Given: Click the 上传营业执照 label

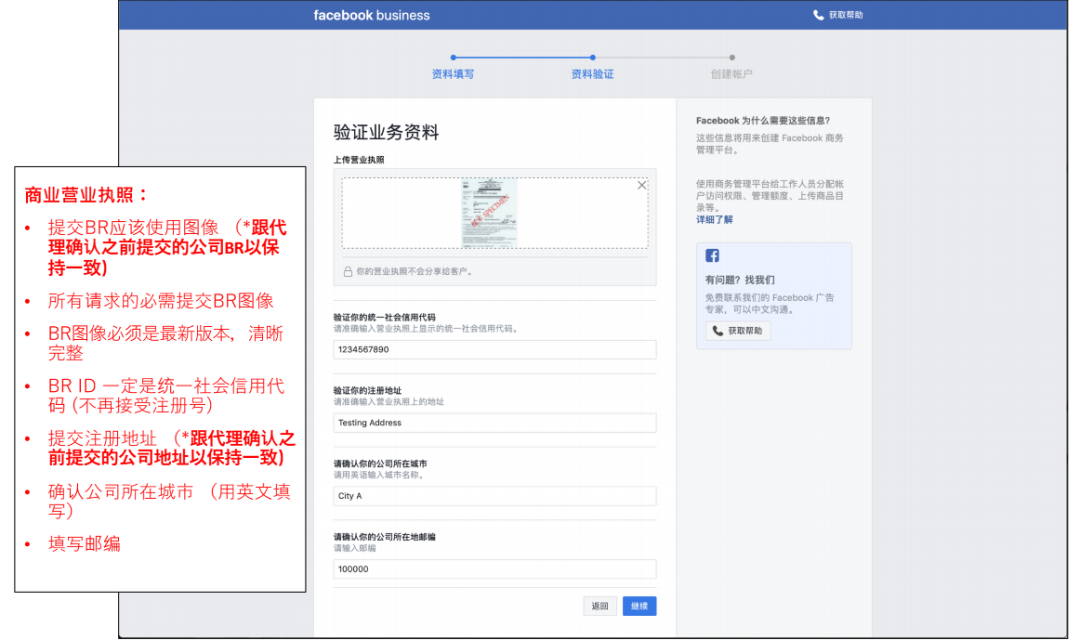Looking at the screenshot, I should [x=359, y=160].
